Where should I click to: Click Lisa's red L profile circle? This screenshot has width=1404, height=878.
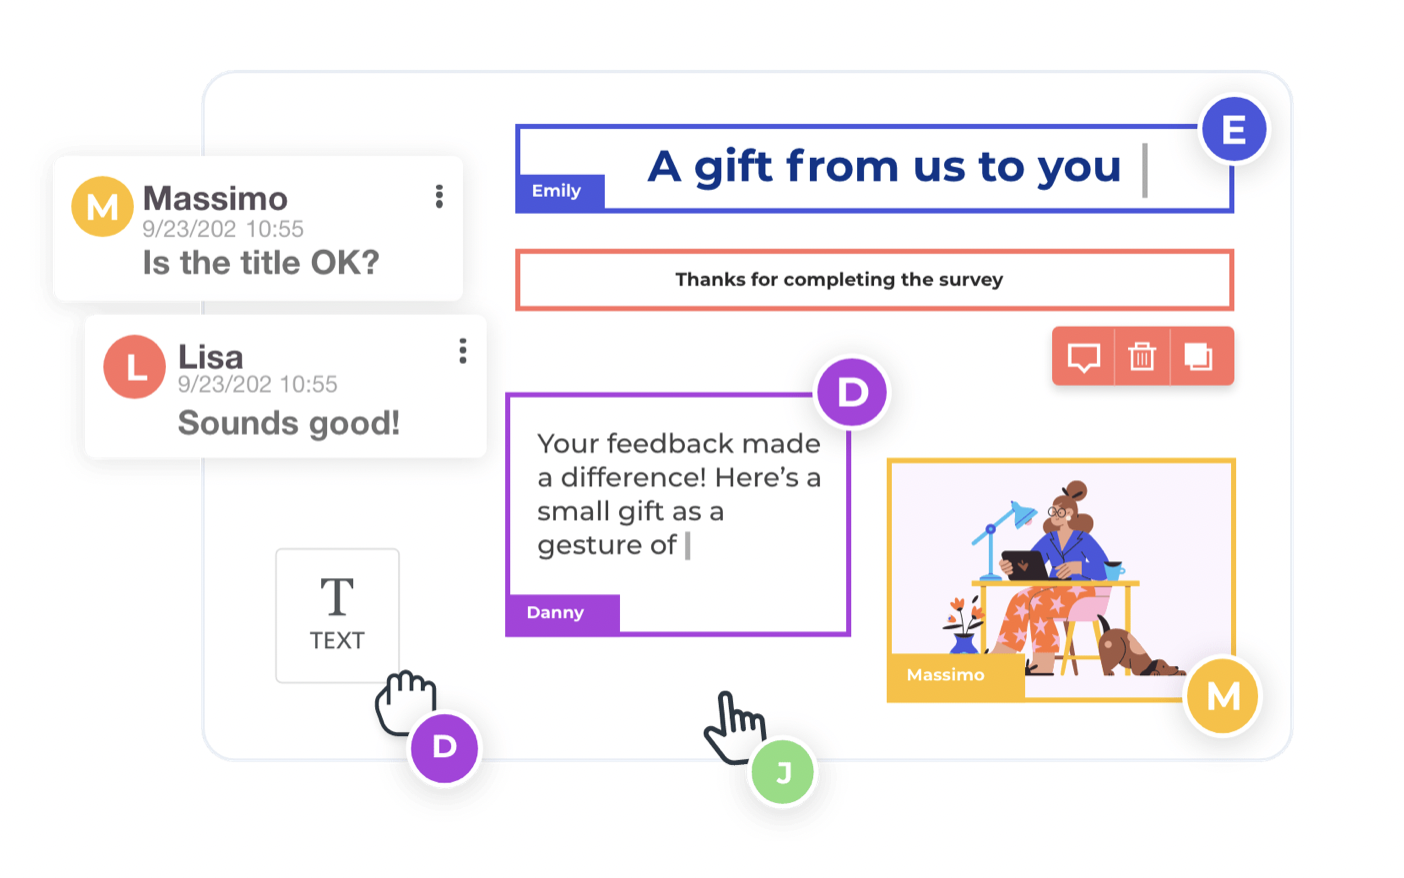[x=135, y=367]
